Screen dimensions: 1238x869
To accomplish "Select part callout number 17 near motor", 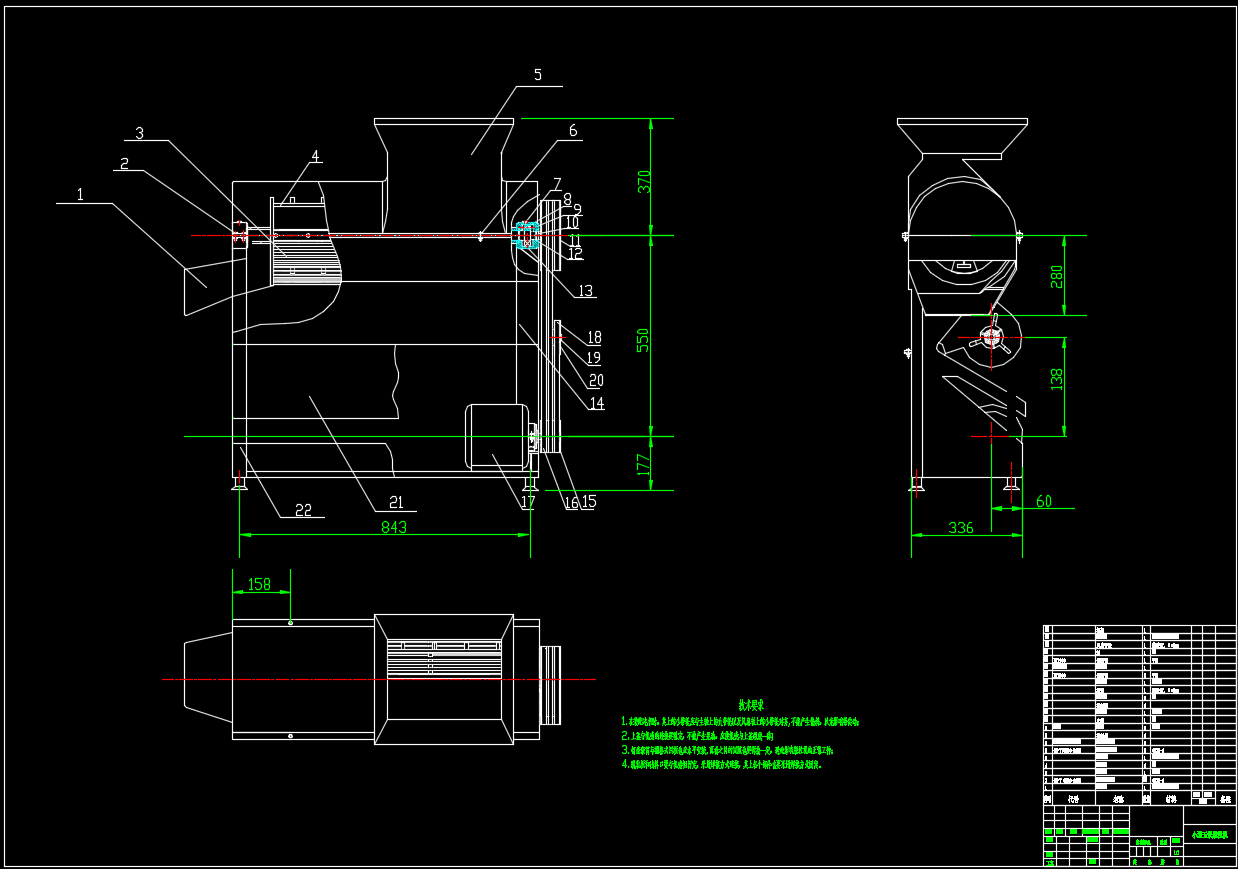I will [528, 503].
